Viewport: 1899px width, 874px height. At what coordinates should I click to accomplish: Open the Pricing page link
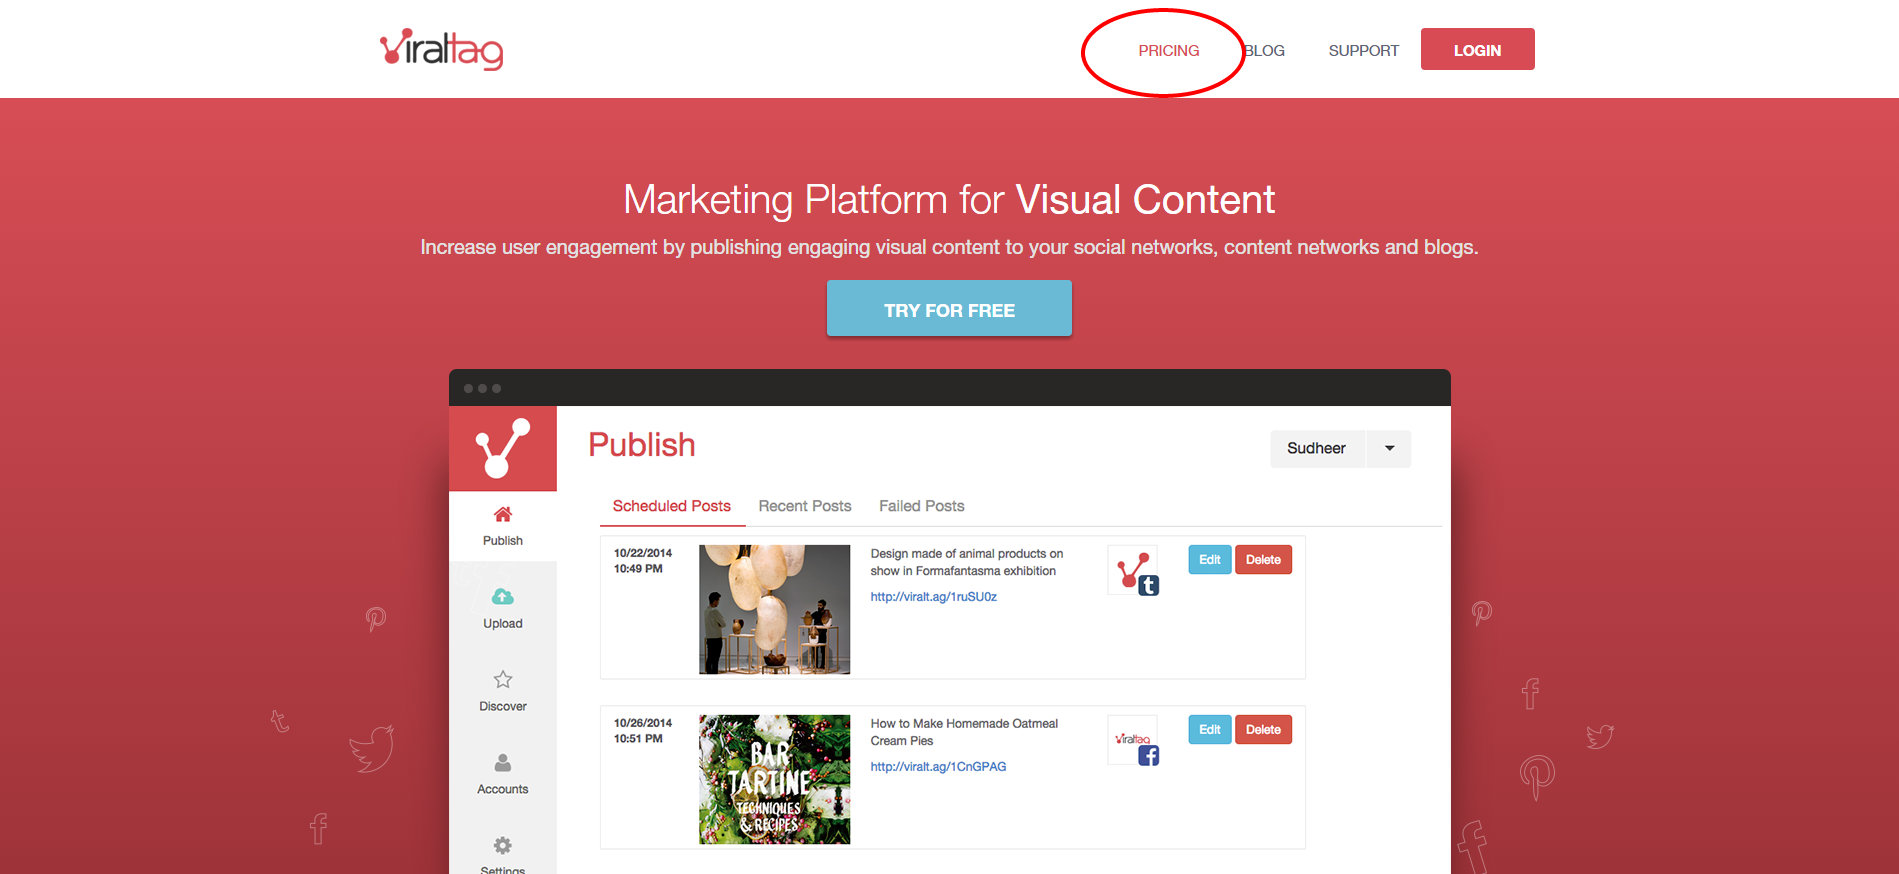point(1168,51)
